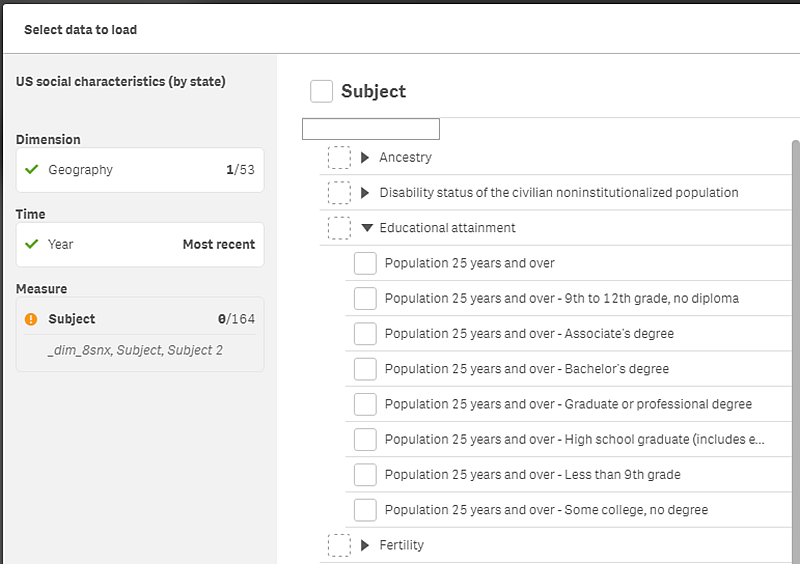Tick Population 25 years and over checkbox

(x=365, y=263)
